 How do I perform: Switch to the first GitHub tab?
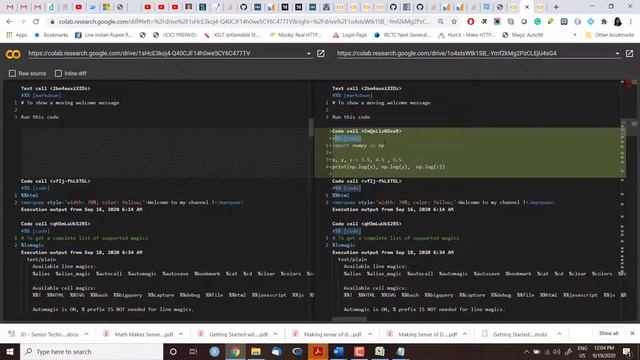coord(243,7)
